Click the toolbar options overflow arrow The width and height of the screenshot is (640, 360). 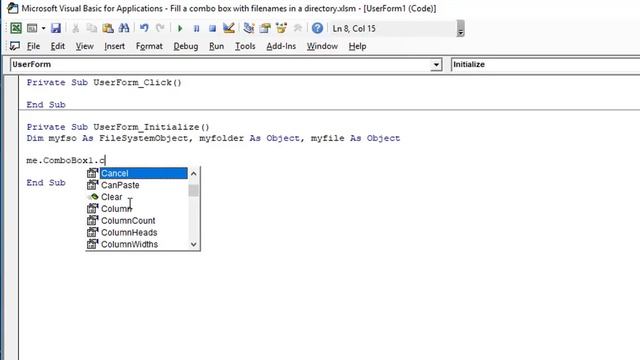point(460,29)
